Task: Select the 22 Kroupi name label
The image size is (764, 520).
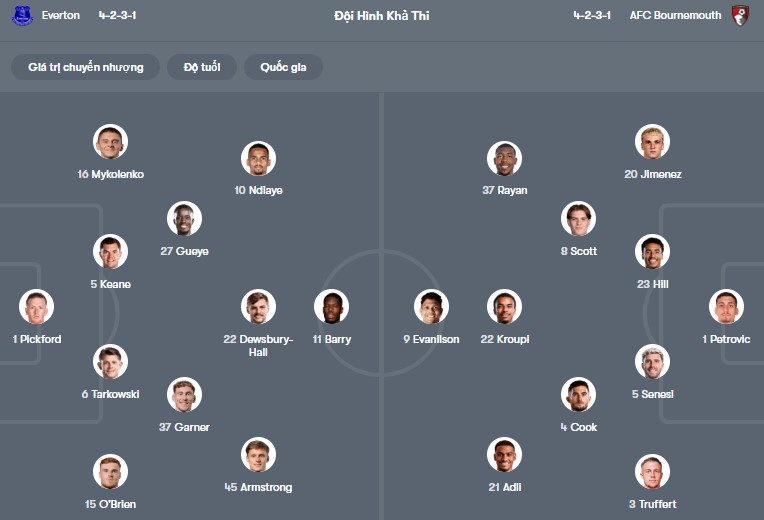Action: [504, 339]
